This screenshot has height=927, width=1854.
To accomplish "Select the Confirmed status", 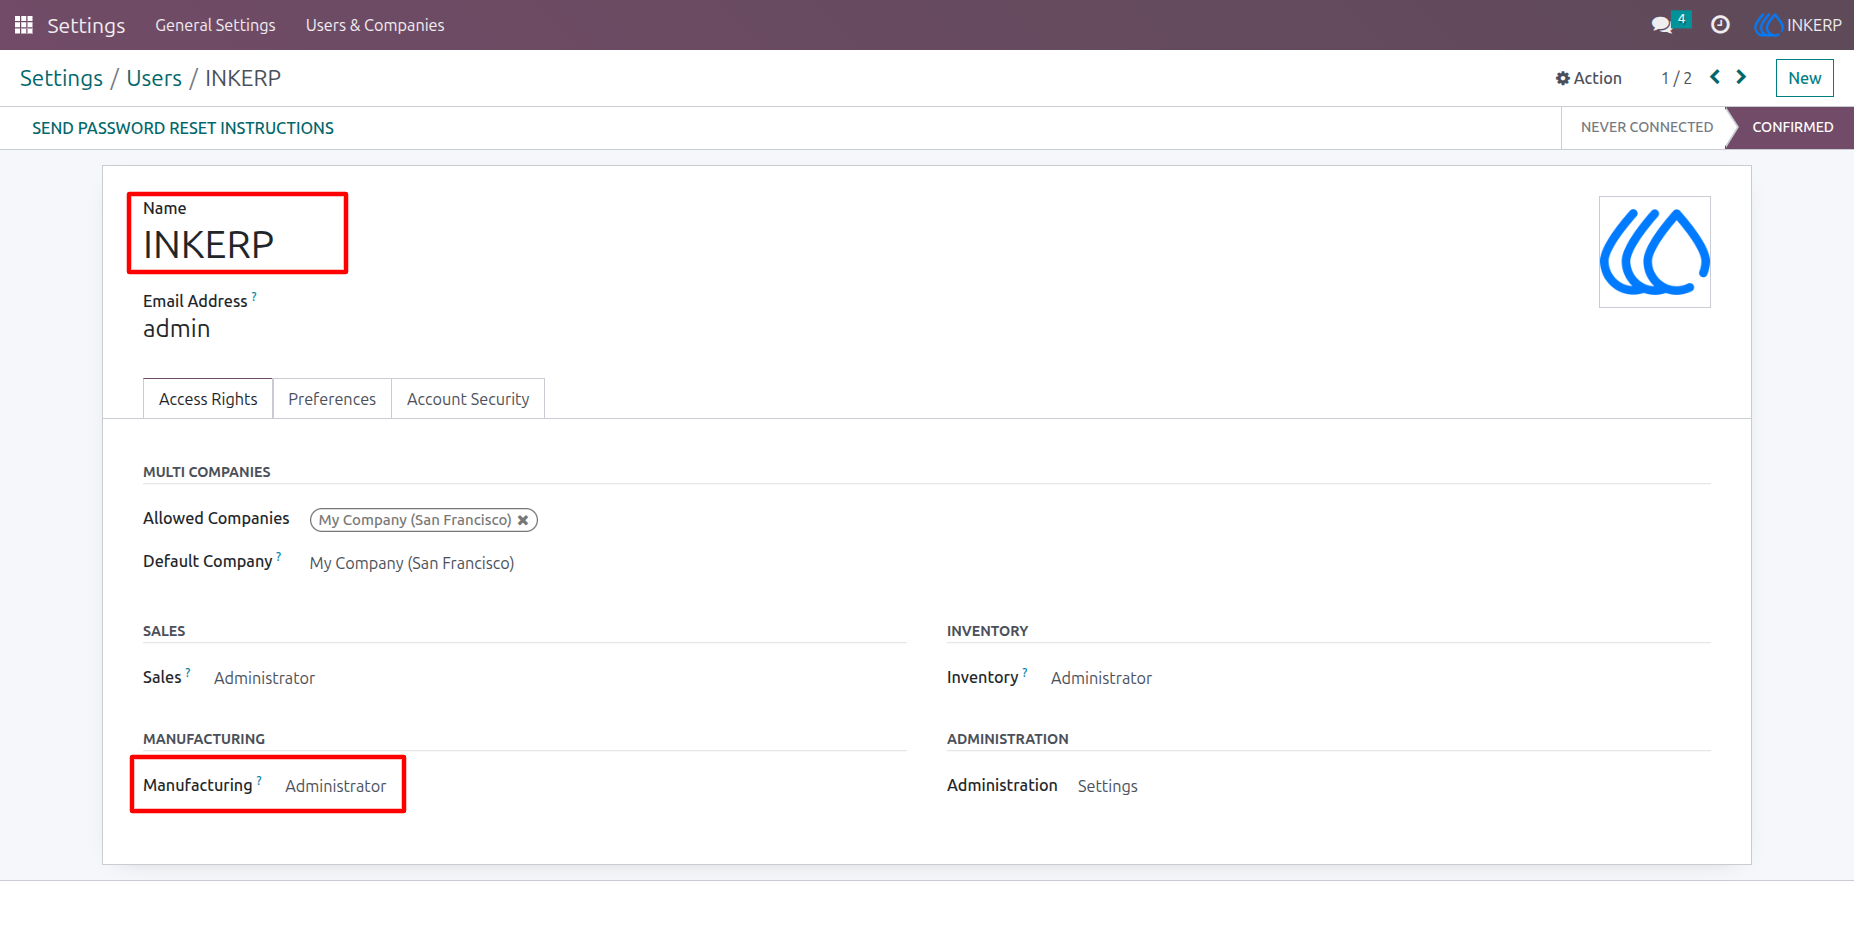I will tap(1792, 127).
